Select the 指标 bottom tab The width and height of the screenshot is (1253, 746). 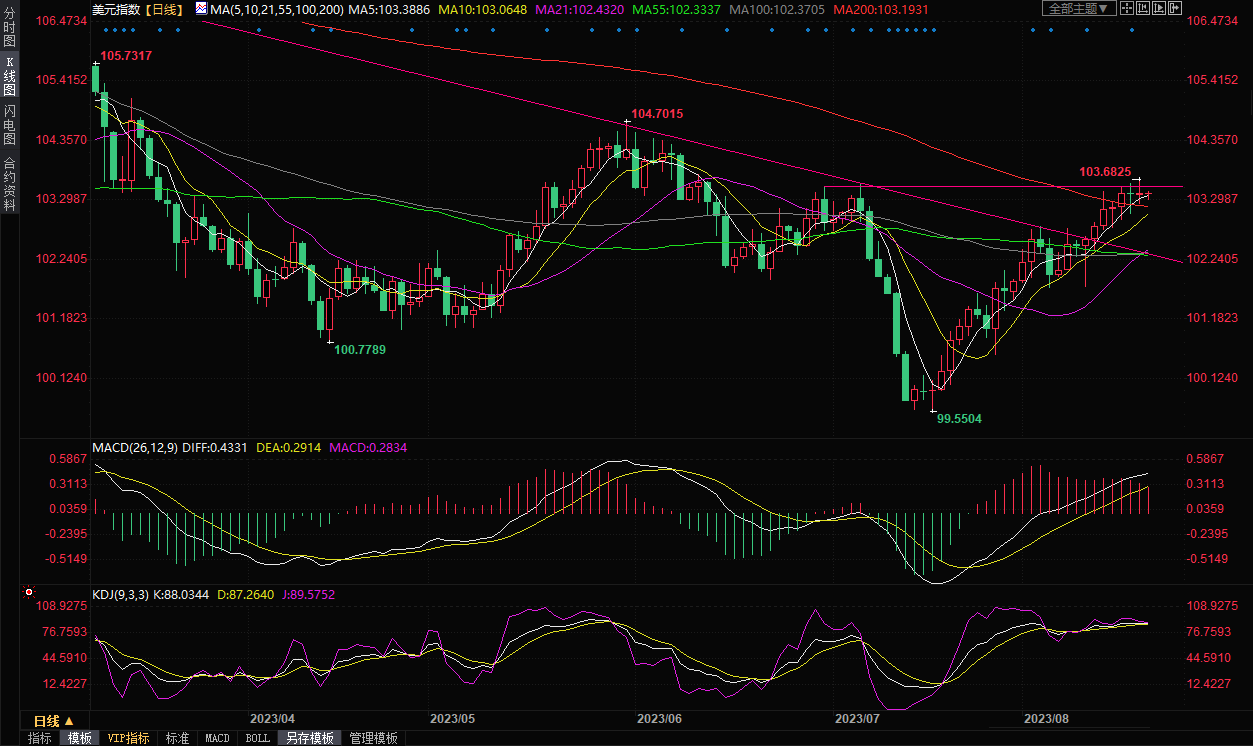(40, 738)
